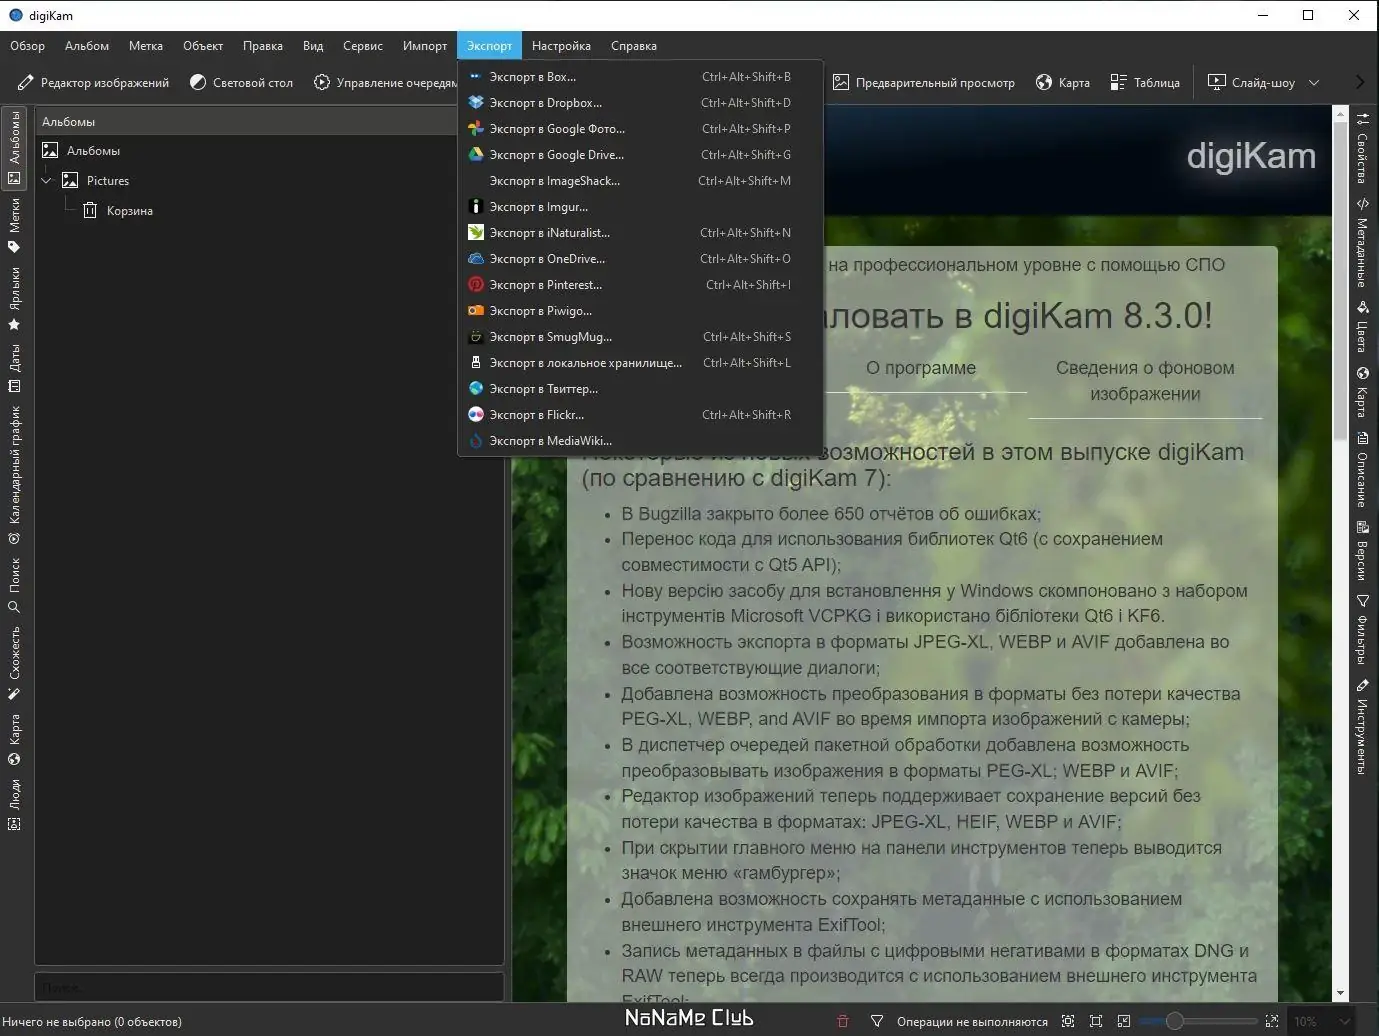The width and height of the screenshot is (1379, 1036).
Task: Open Сведения о фоновом изображении tab
Action: [x=1145, y=381]
